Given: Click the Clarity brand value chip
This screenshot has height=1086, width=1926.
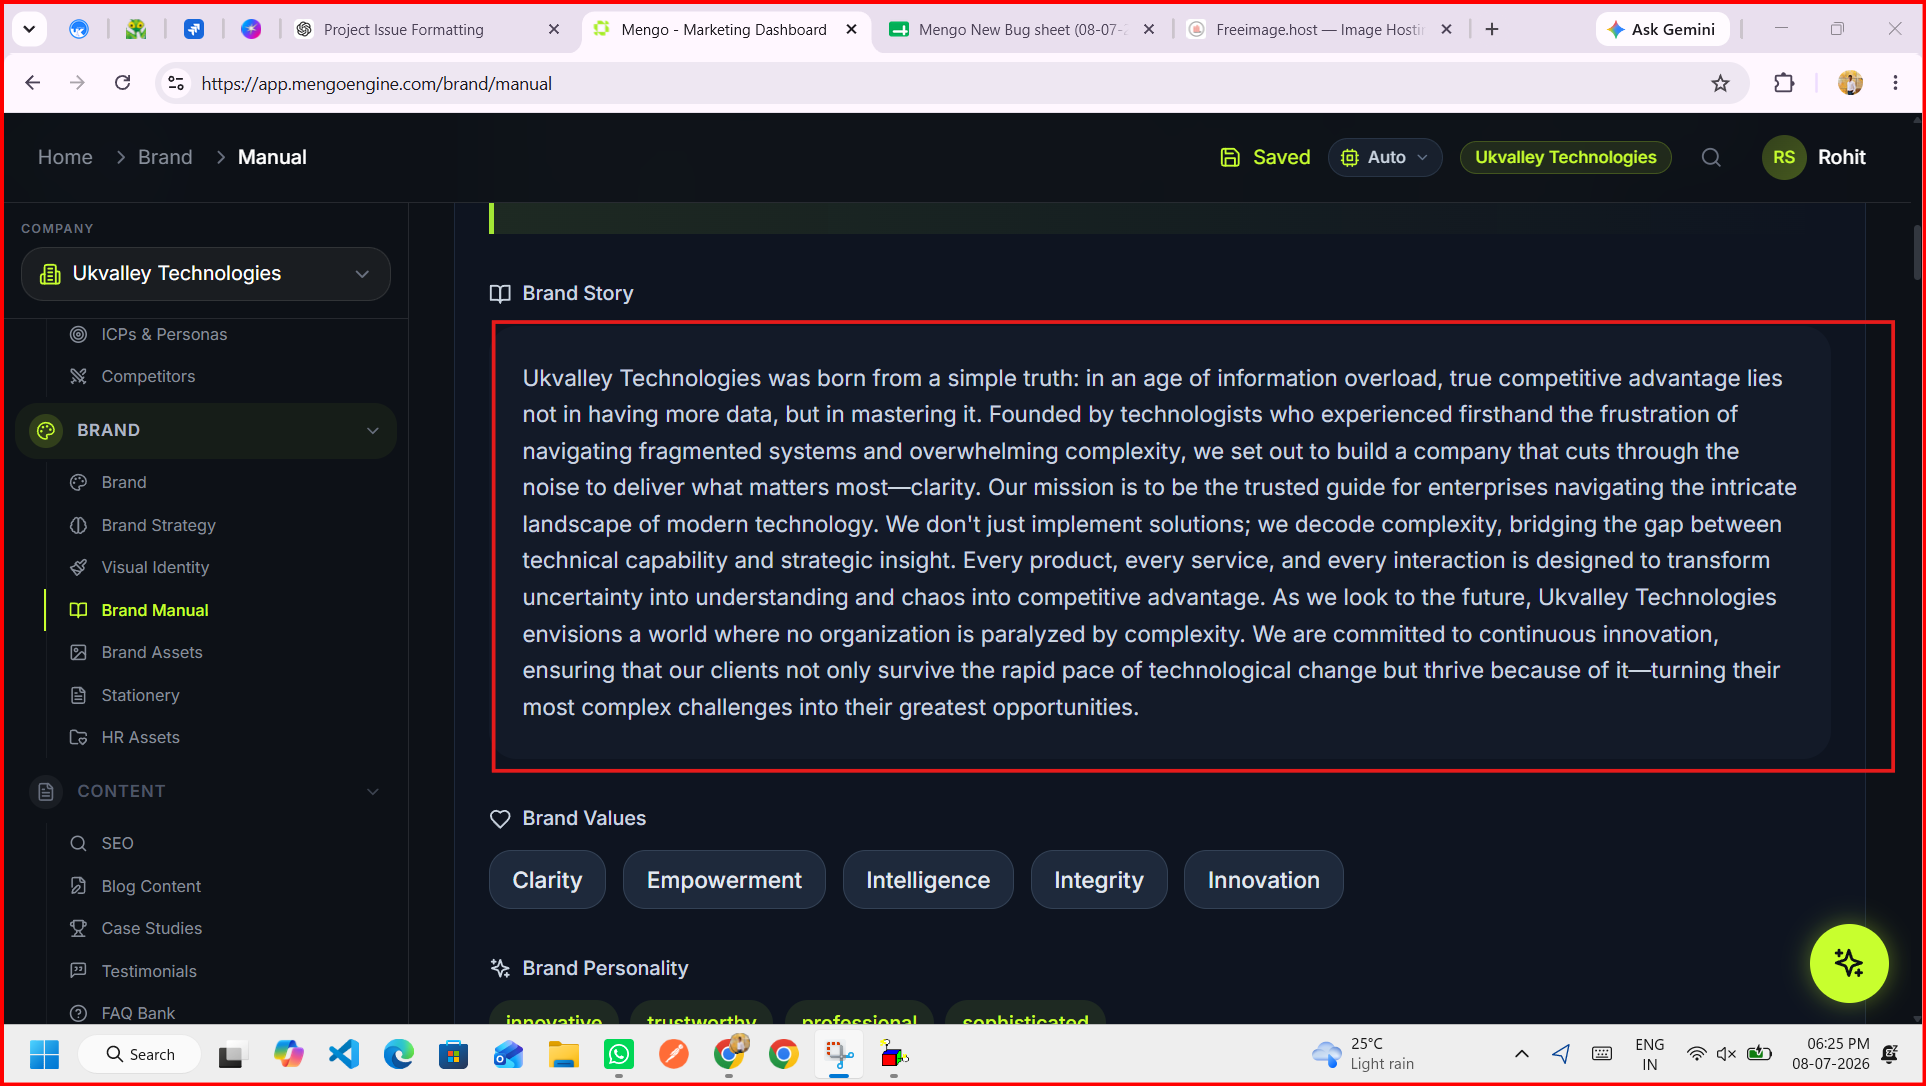Looking at the screenshot, I should click(x=547, y=880).
